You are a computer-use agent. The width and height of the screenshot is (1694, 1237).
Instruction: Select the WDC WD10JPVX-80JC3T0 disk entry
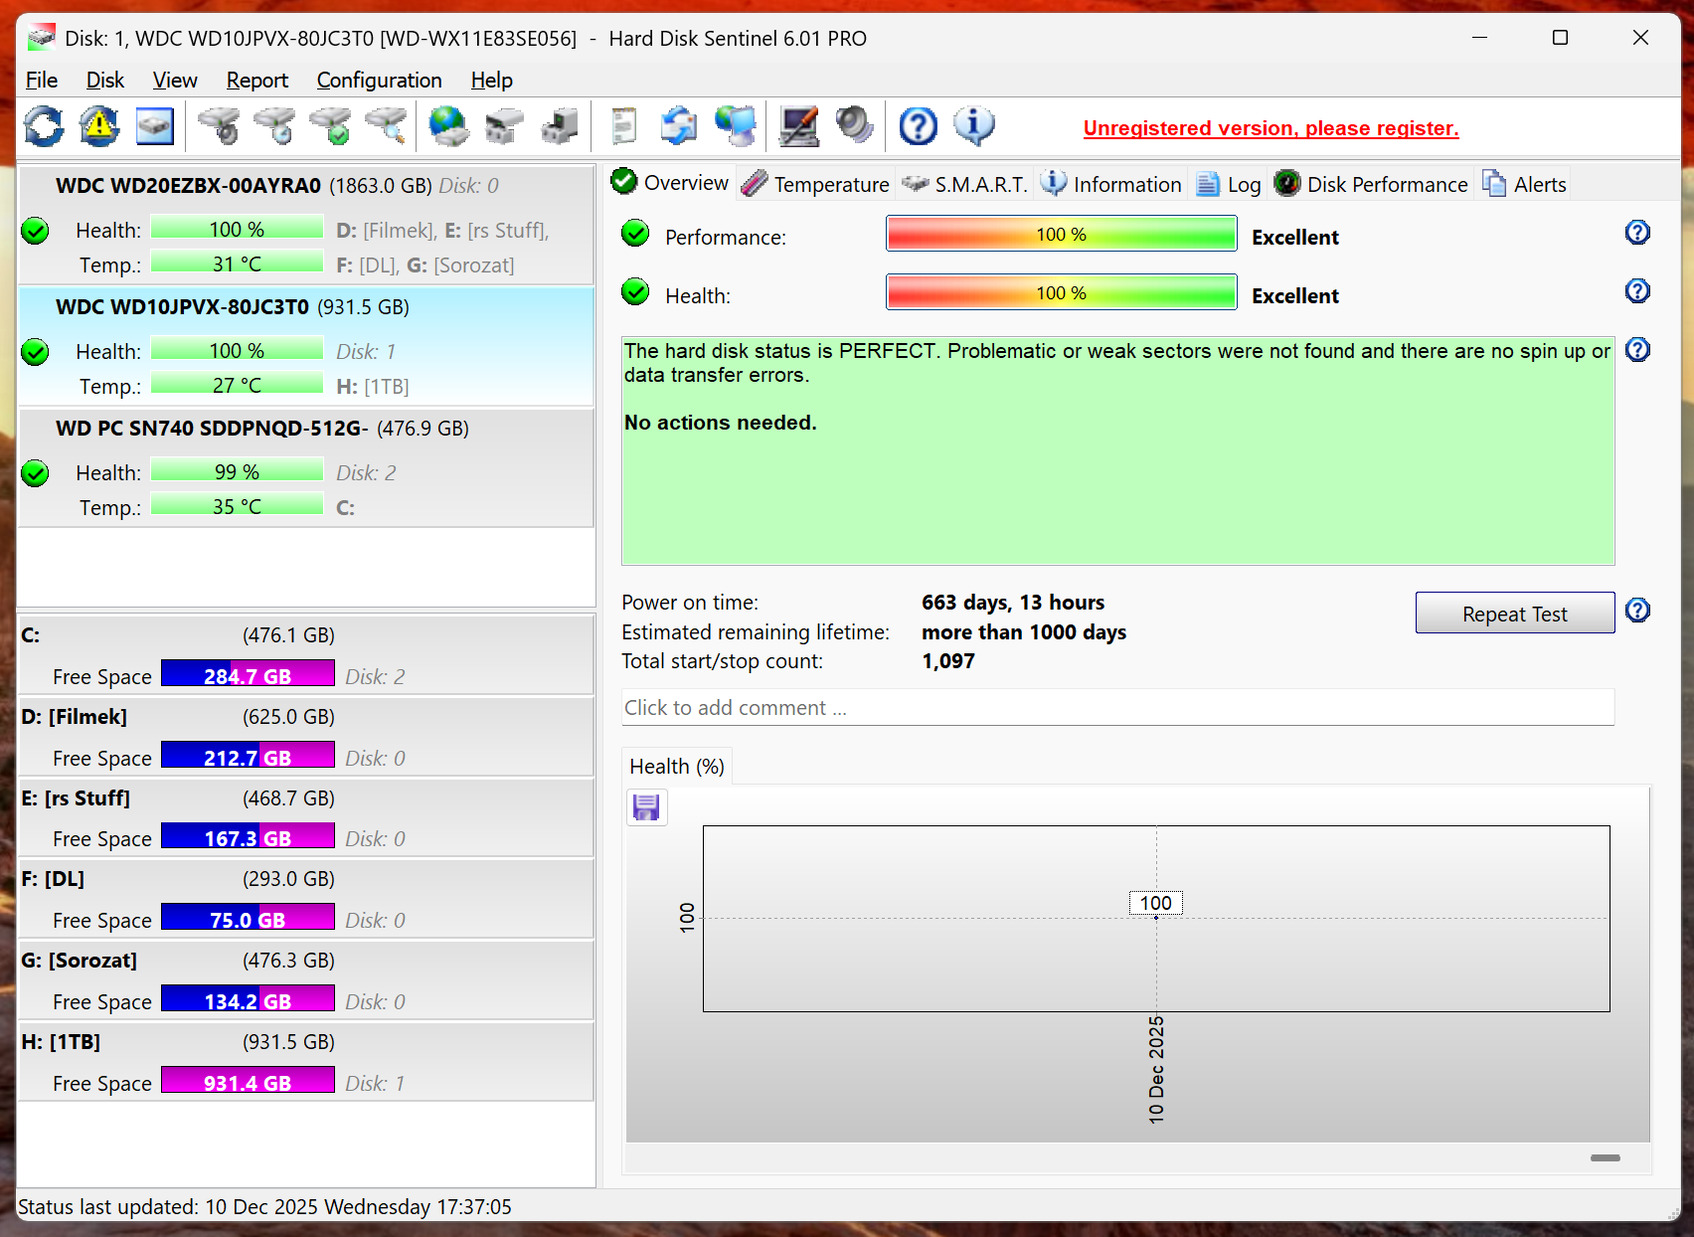pyautogui.click(x=306, y=346)
